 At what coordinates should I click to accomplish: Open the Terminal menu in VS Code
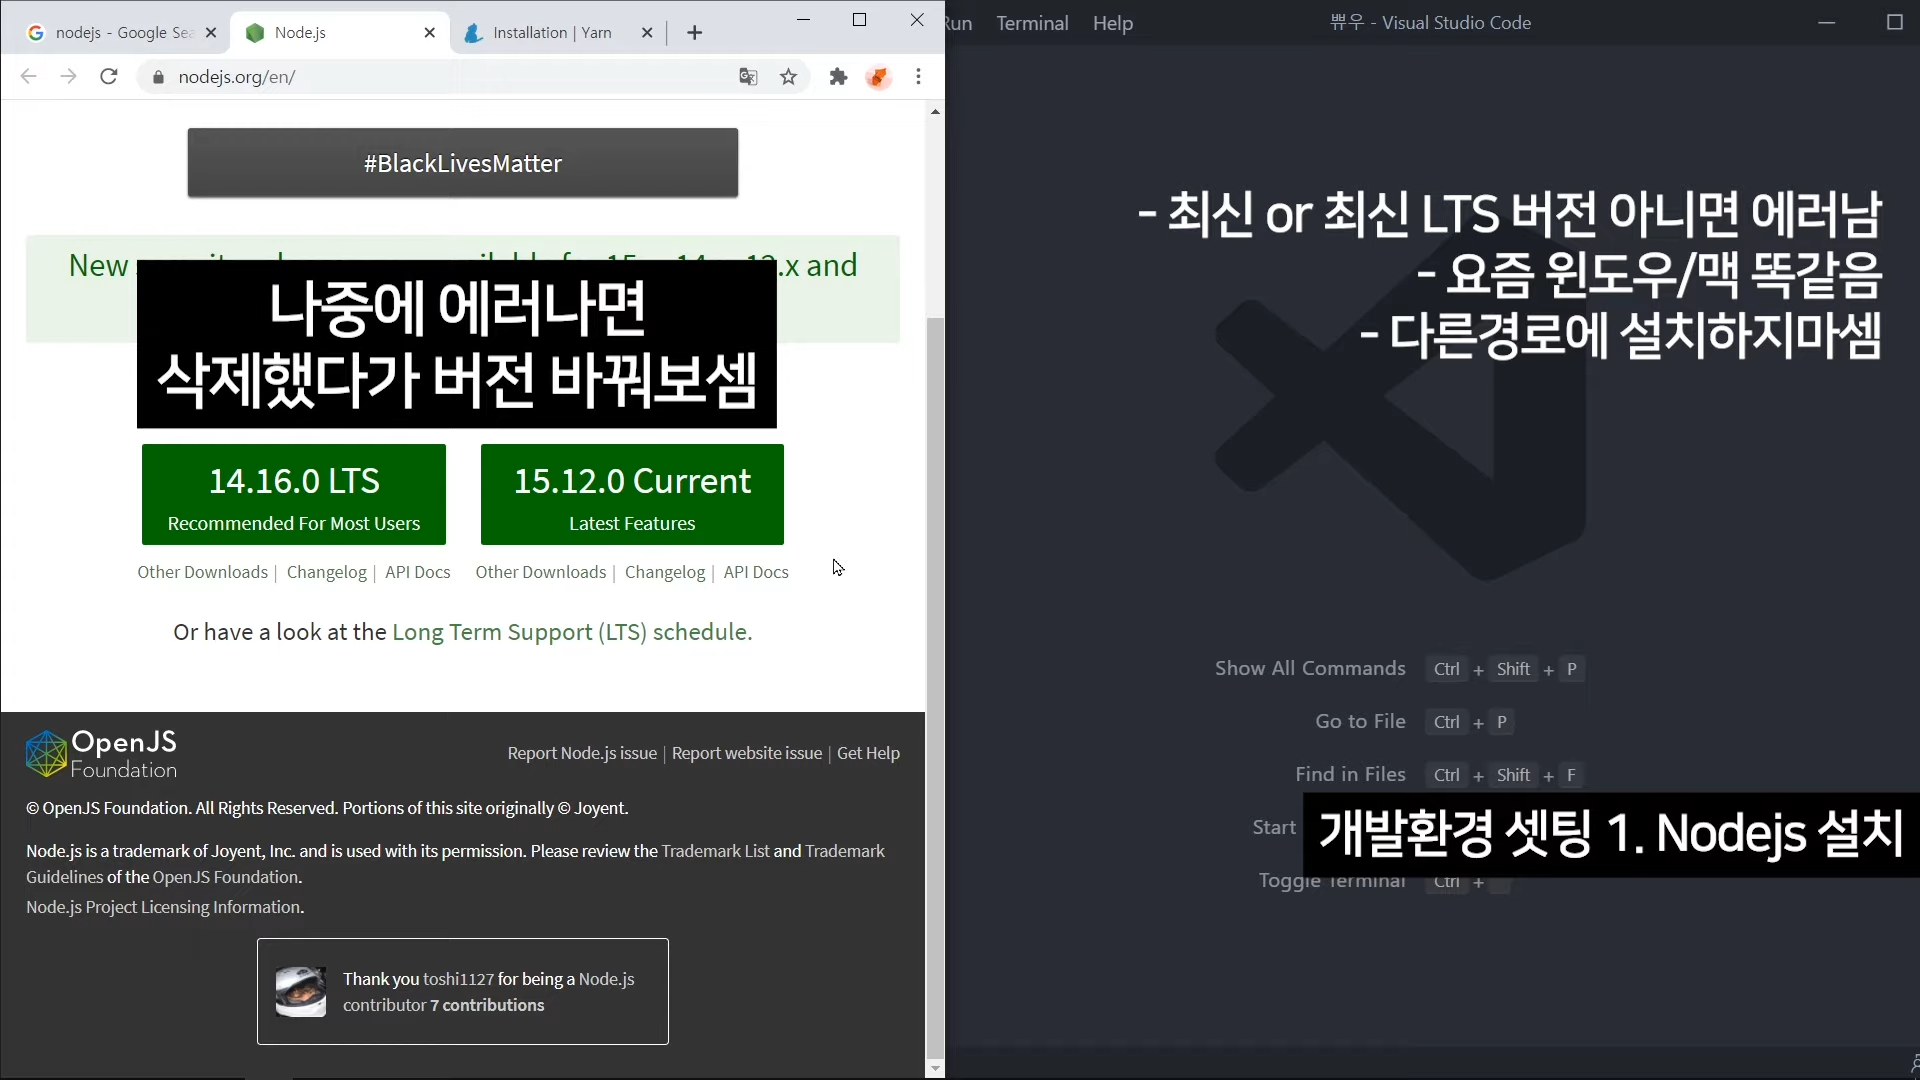[1032, 23]
